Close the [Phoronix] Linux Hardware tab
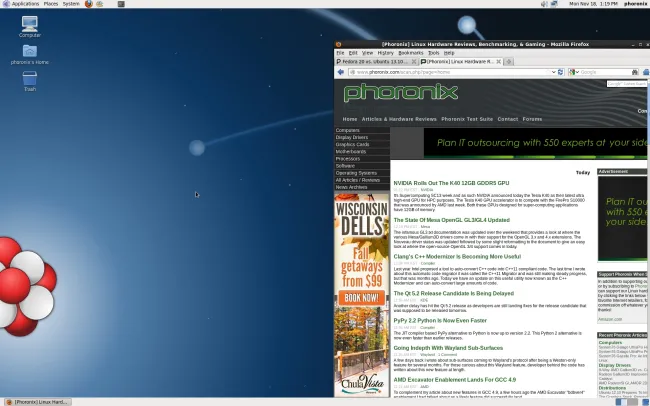The height and width of the screenshot is (406, 650). (499, 61)
